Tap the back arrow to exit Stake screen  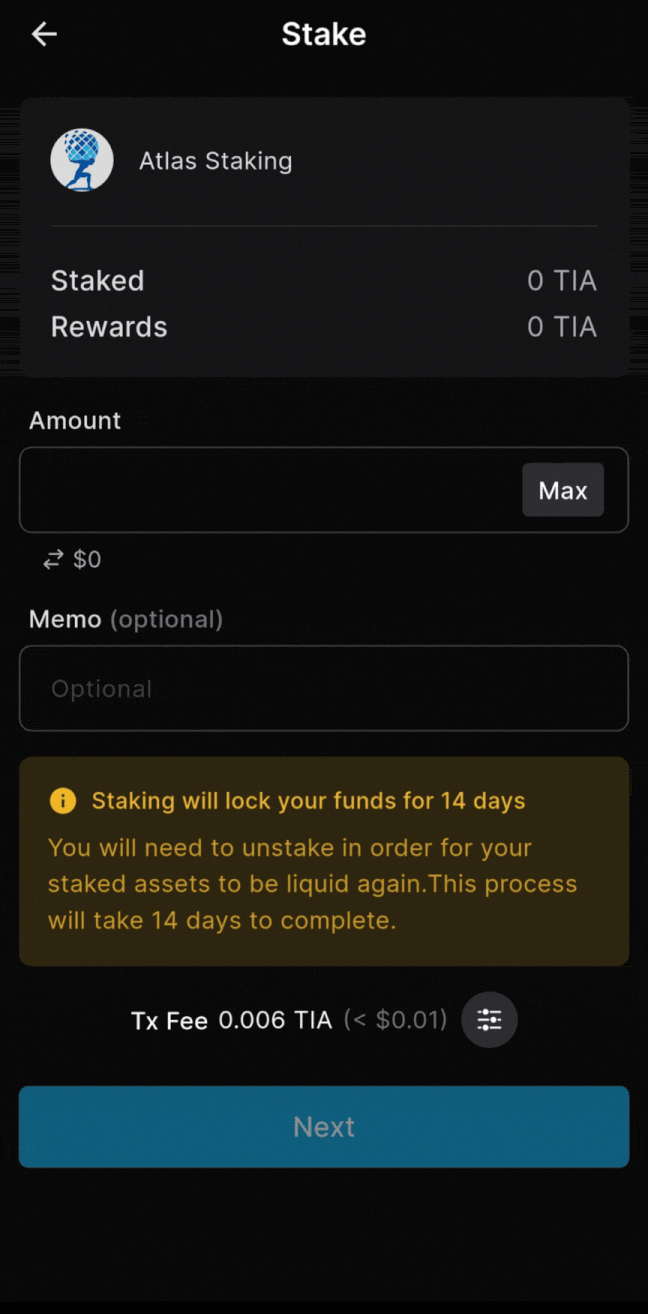click(x=44, y=33)
